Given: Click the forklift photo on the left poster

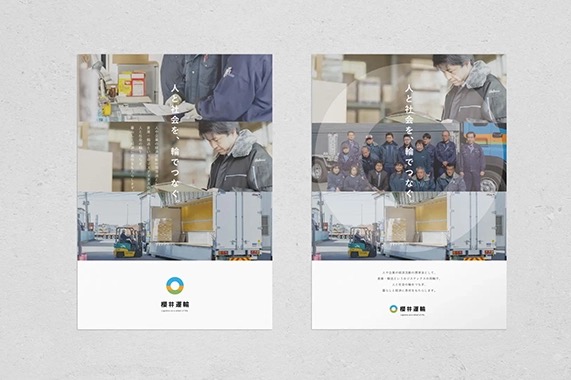Looking at the screenshot, I should 175,226.
